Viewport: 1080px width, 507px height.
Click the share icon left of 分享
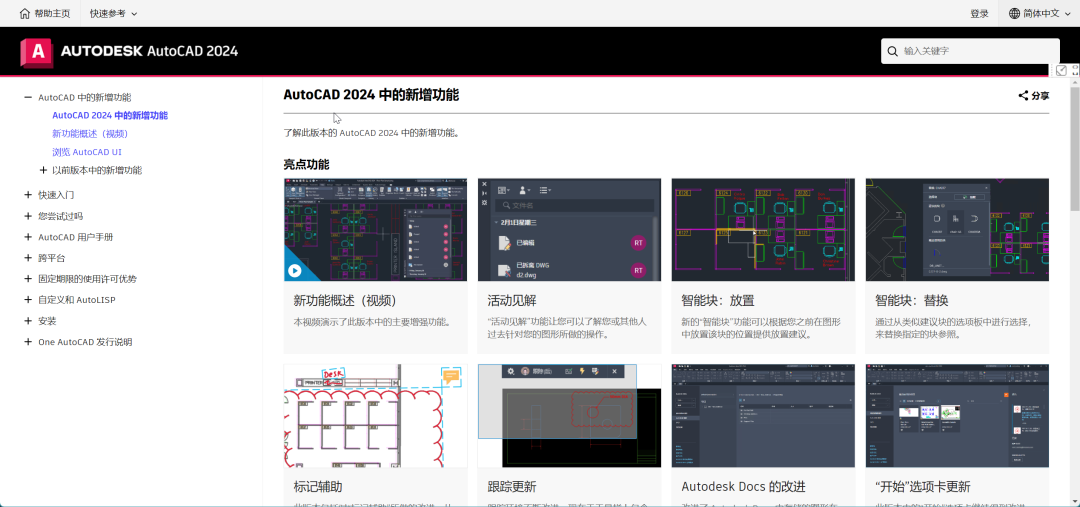[1023, 96]
